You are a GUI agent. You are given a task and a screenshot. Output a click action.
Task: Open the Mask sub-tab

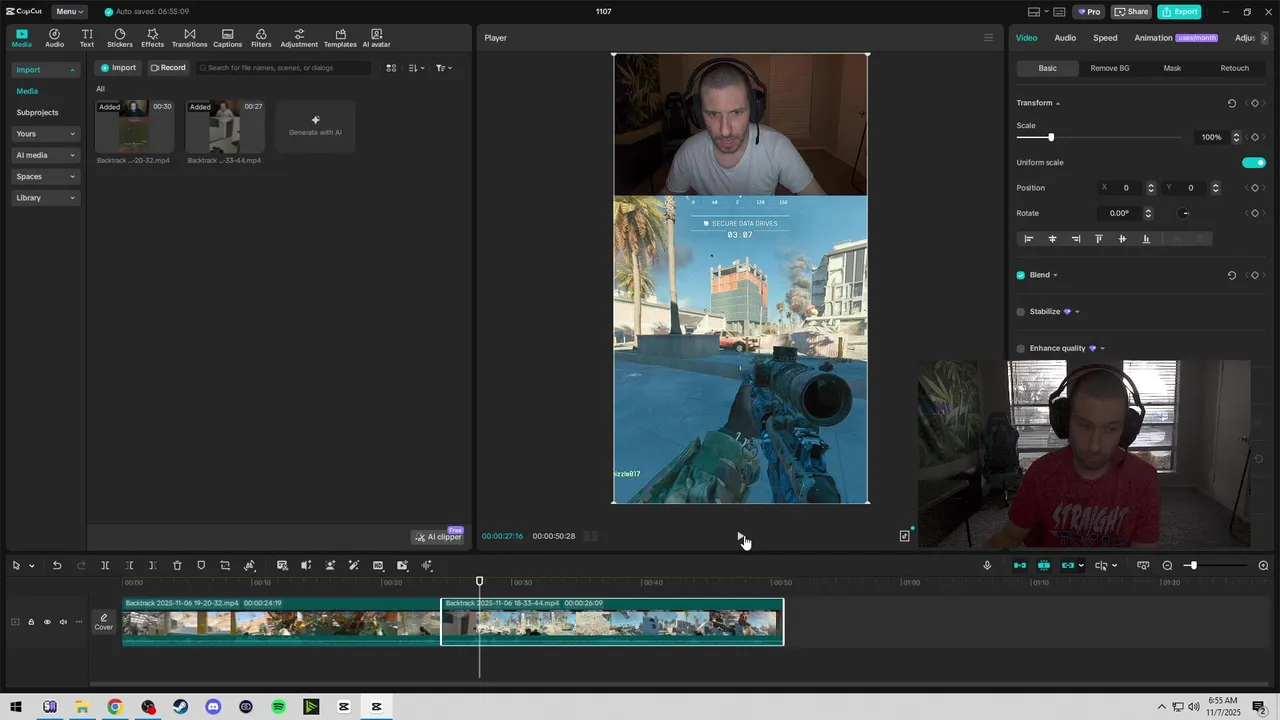coord(1172,68)
